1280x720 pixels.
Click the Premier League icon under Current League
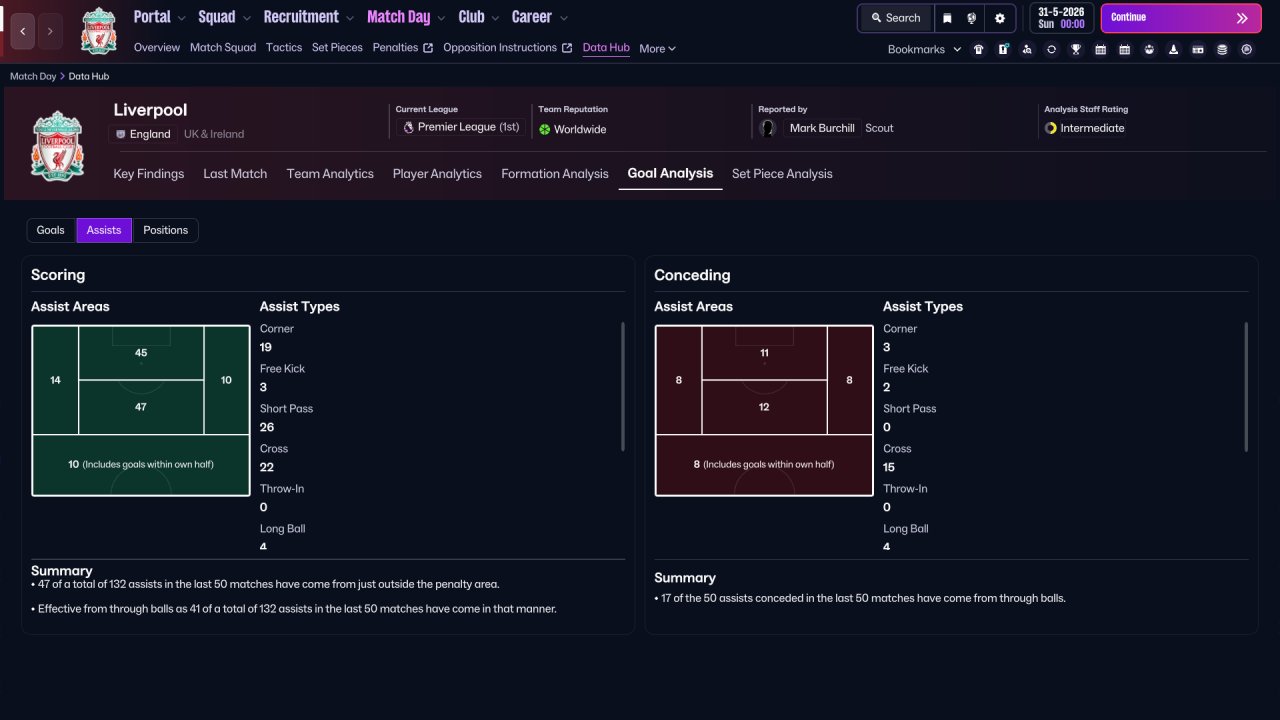point(408,127)
